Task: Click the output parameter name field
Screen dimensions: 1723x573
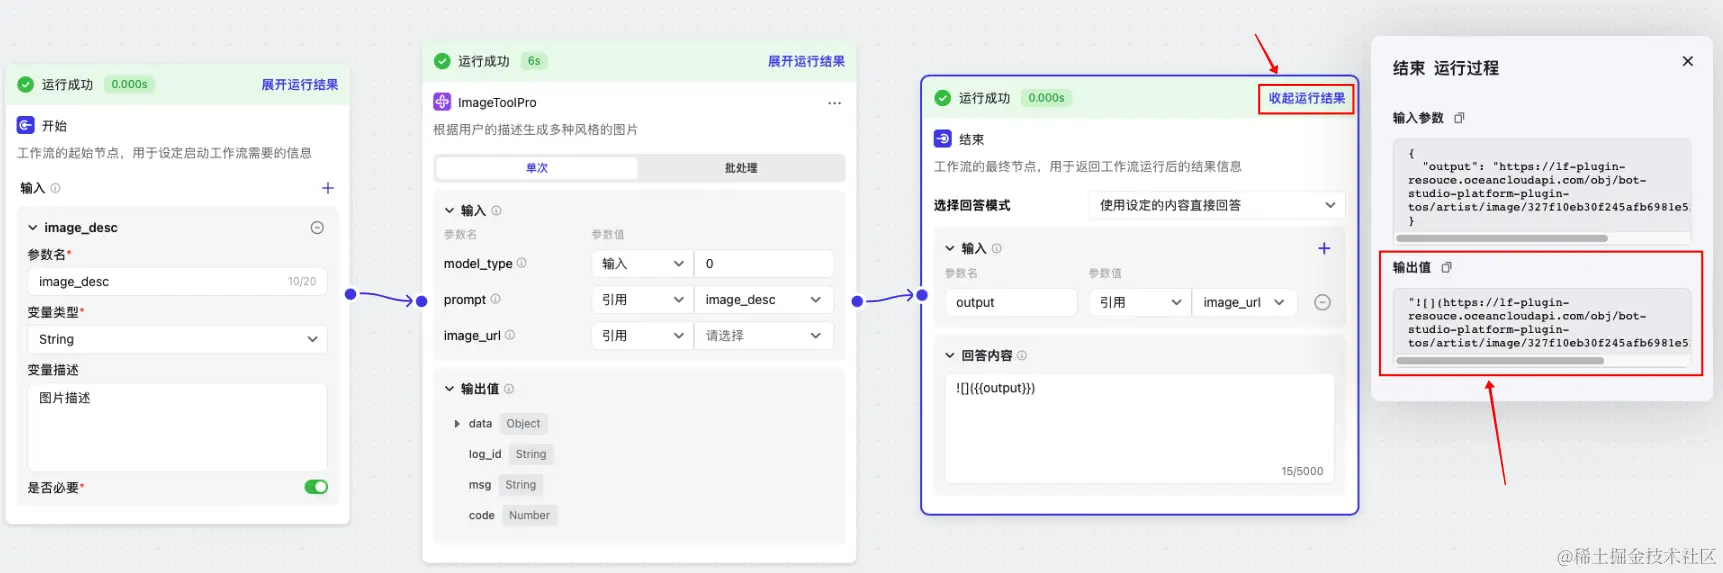Action: pos(1011,302)
